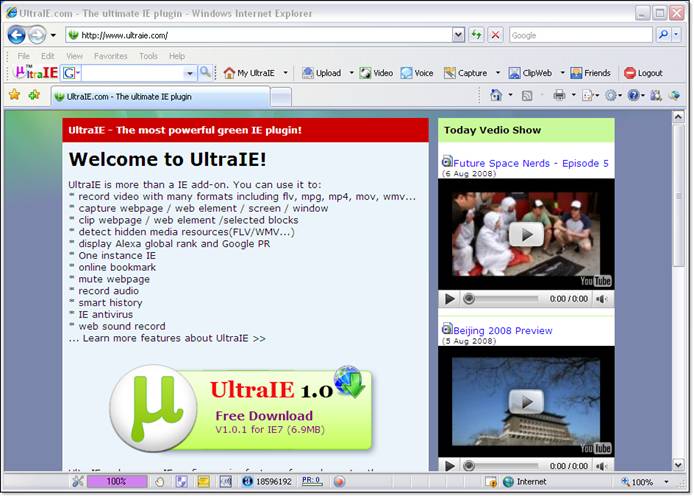
Task: Click the purple 100% bar in status bar
Action: 117,482
